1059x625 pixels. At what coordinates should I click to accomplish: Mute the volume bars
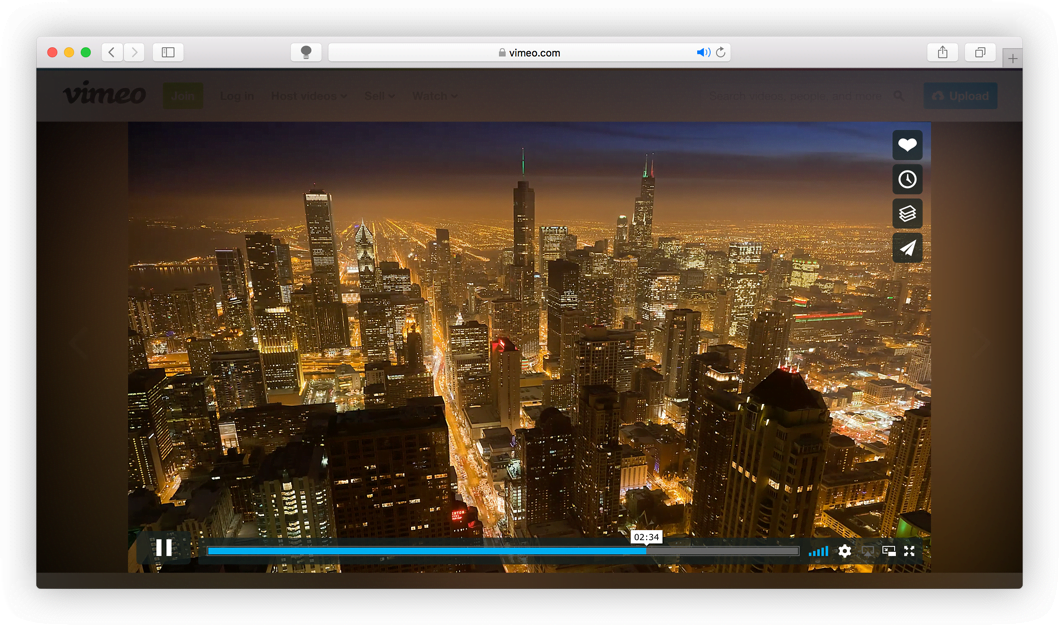pyautogui.click(x=818, y=551)
